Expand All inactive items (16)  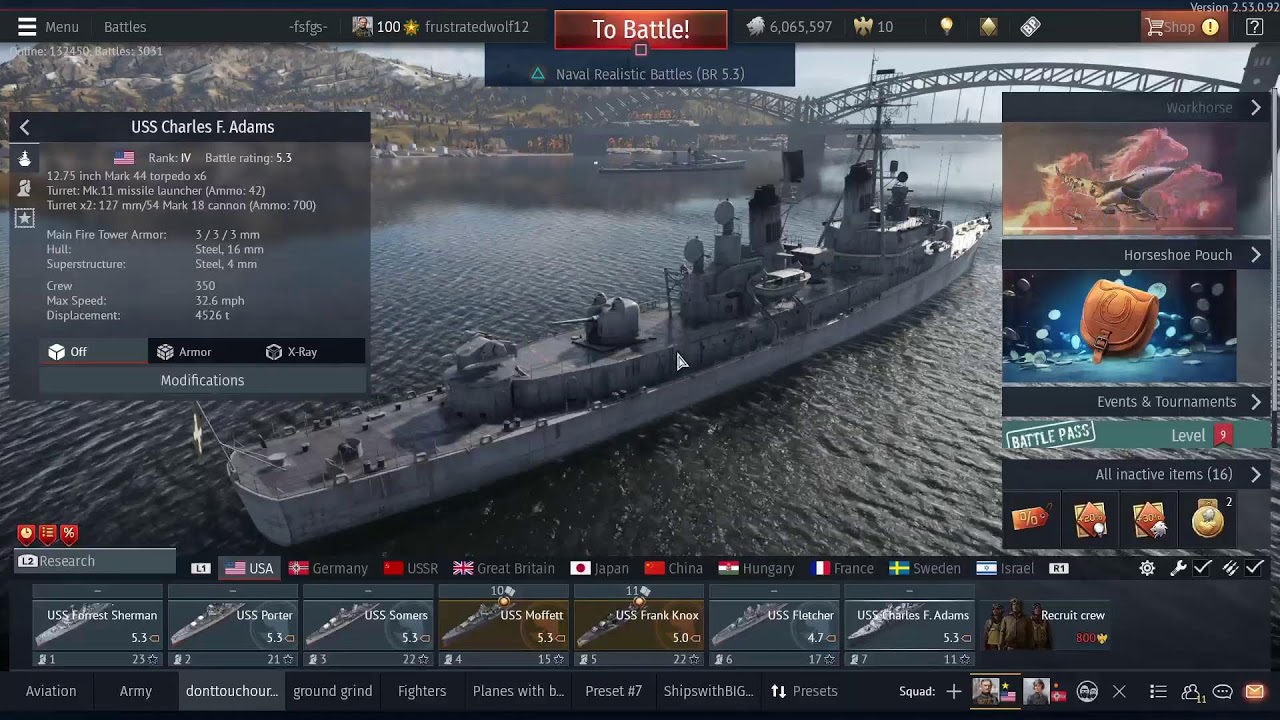[x=1137, y=475]
